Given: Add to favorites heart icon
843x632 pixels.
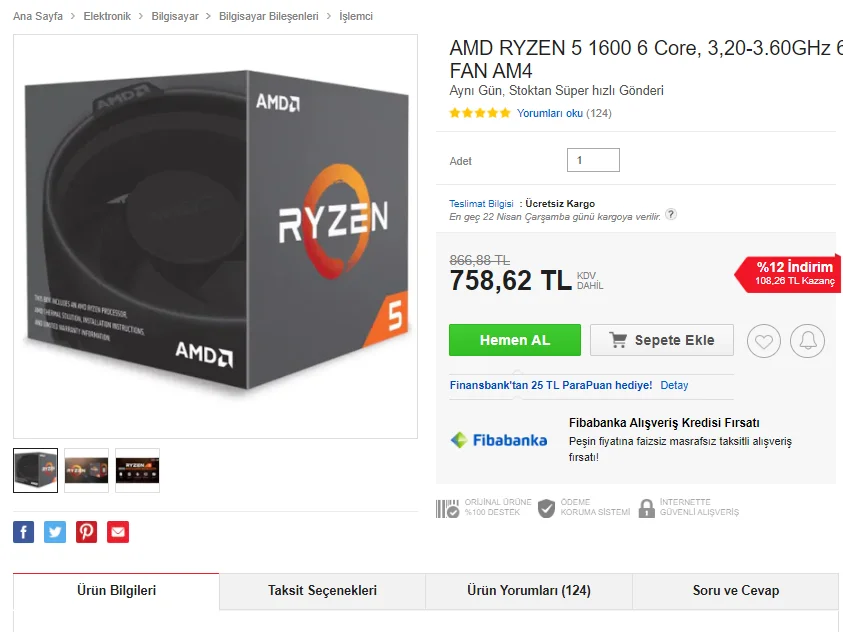Looking at the screenshot, I should [x=763, y=341].
